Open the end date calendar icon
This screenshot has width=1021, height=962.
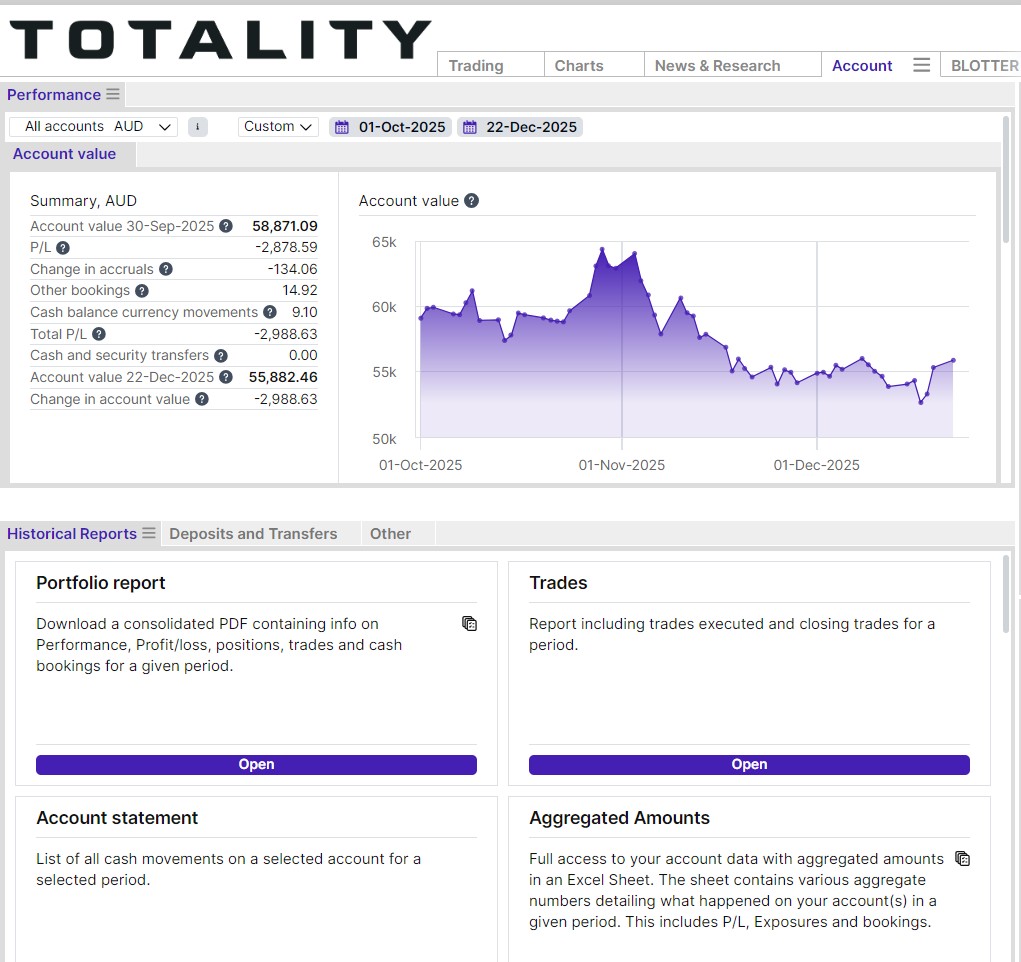[x=469, y=127]
